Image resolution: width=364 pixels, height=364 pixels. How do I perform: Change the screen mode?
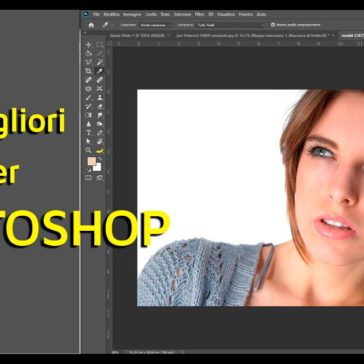click(x=100, y=178)
